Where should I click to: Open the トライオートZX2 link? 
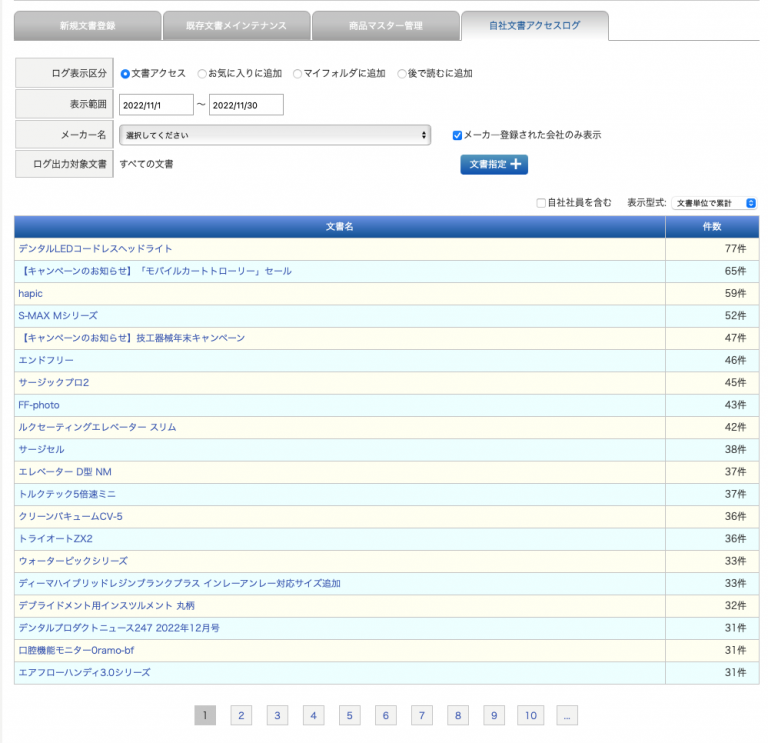55,539
